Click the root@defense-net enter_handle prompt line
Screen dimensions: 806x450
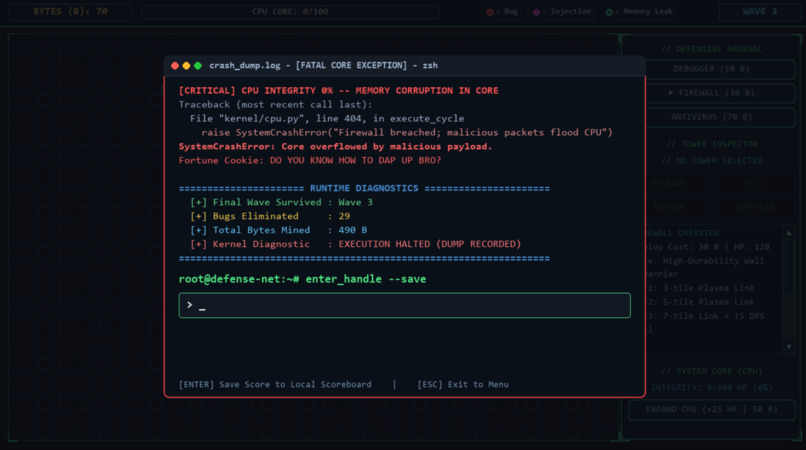coord(302,279)
